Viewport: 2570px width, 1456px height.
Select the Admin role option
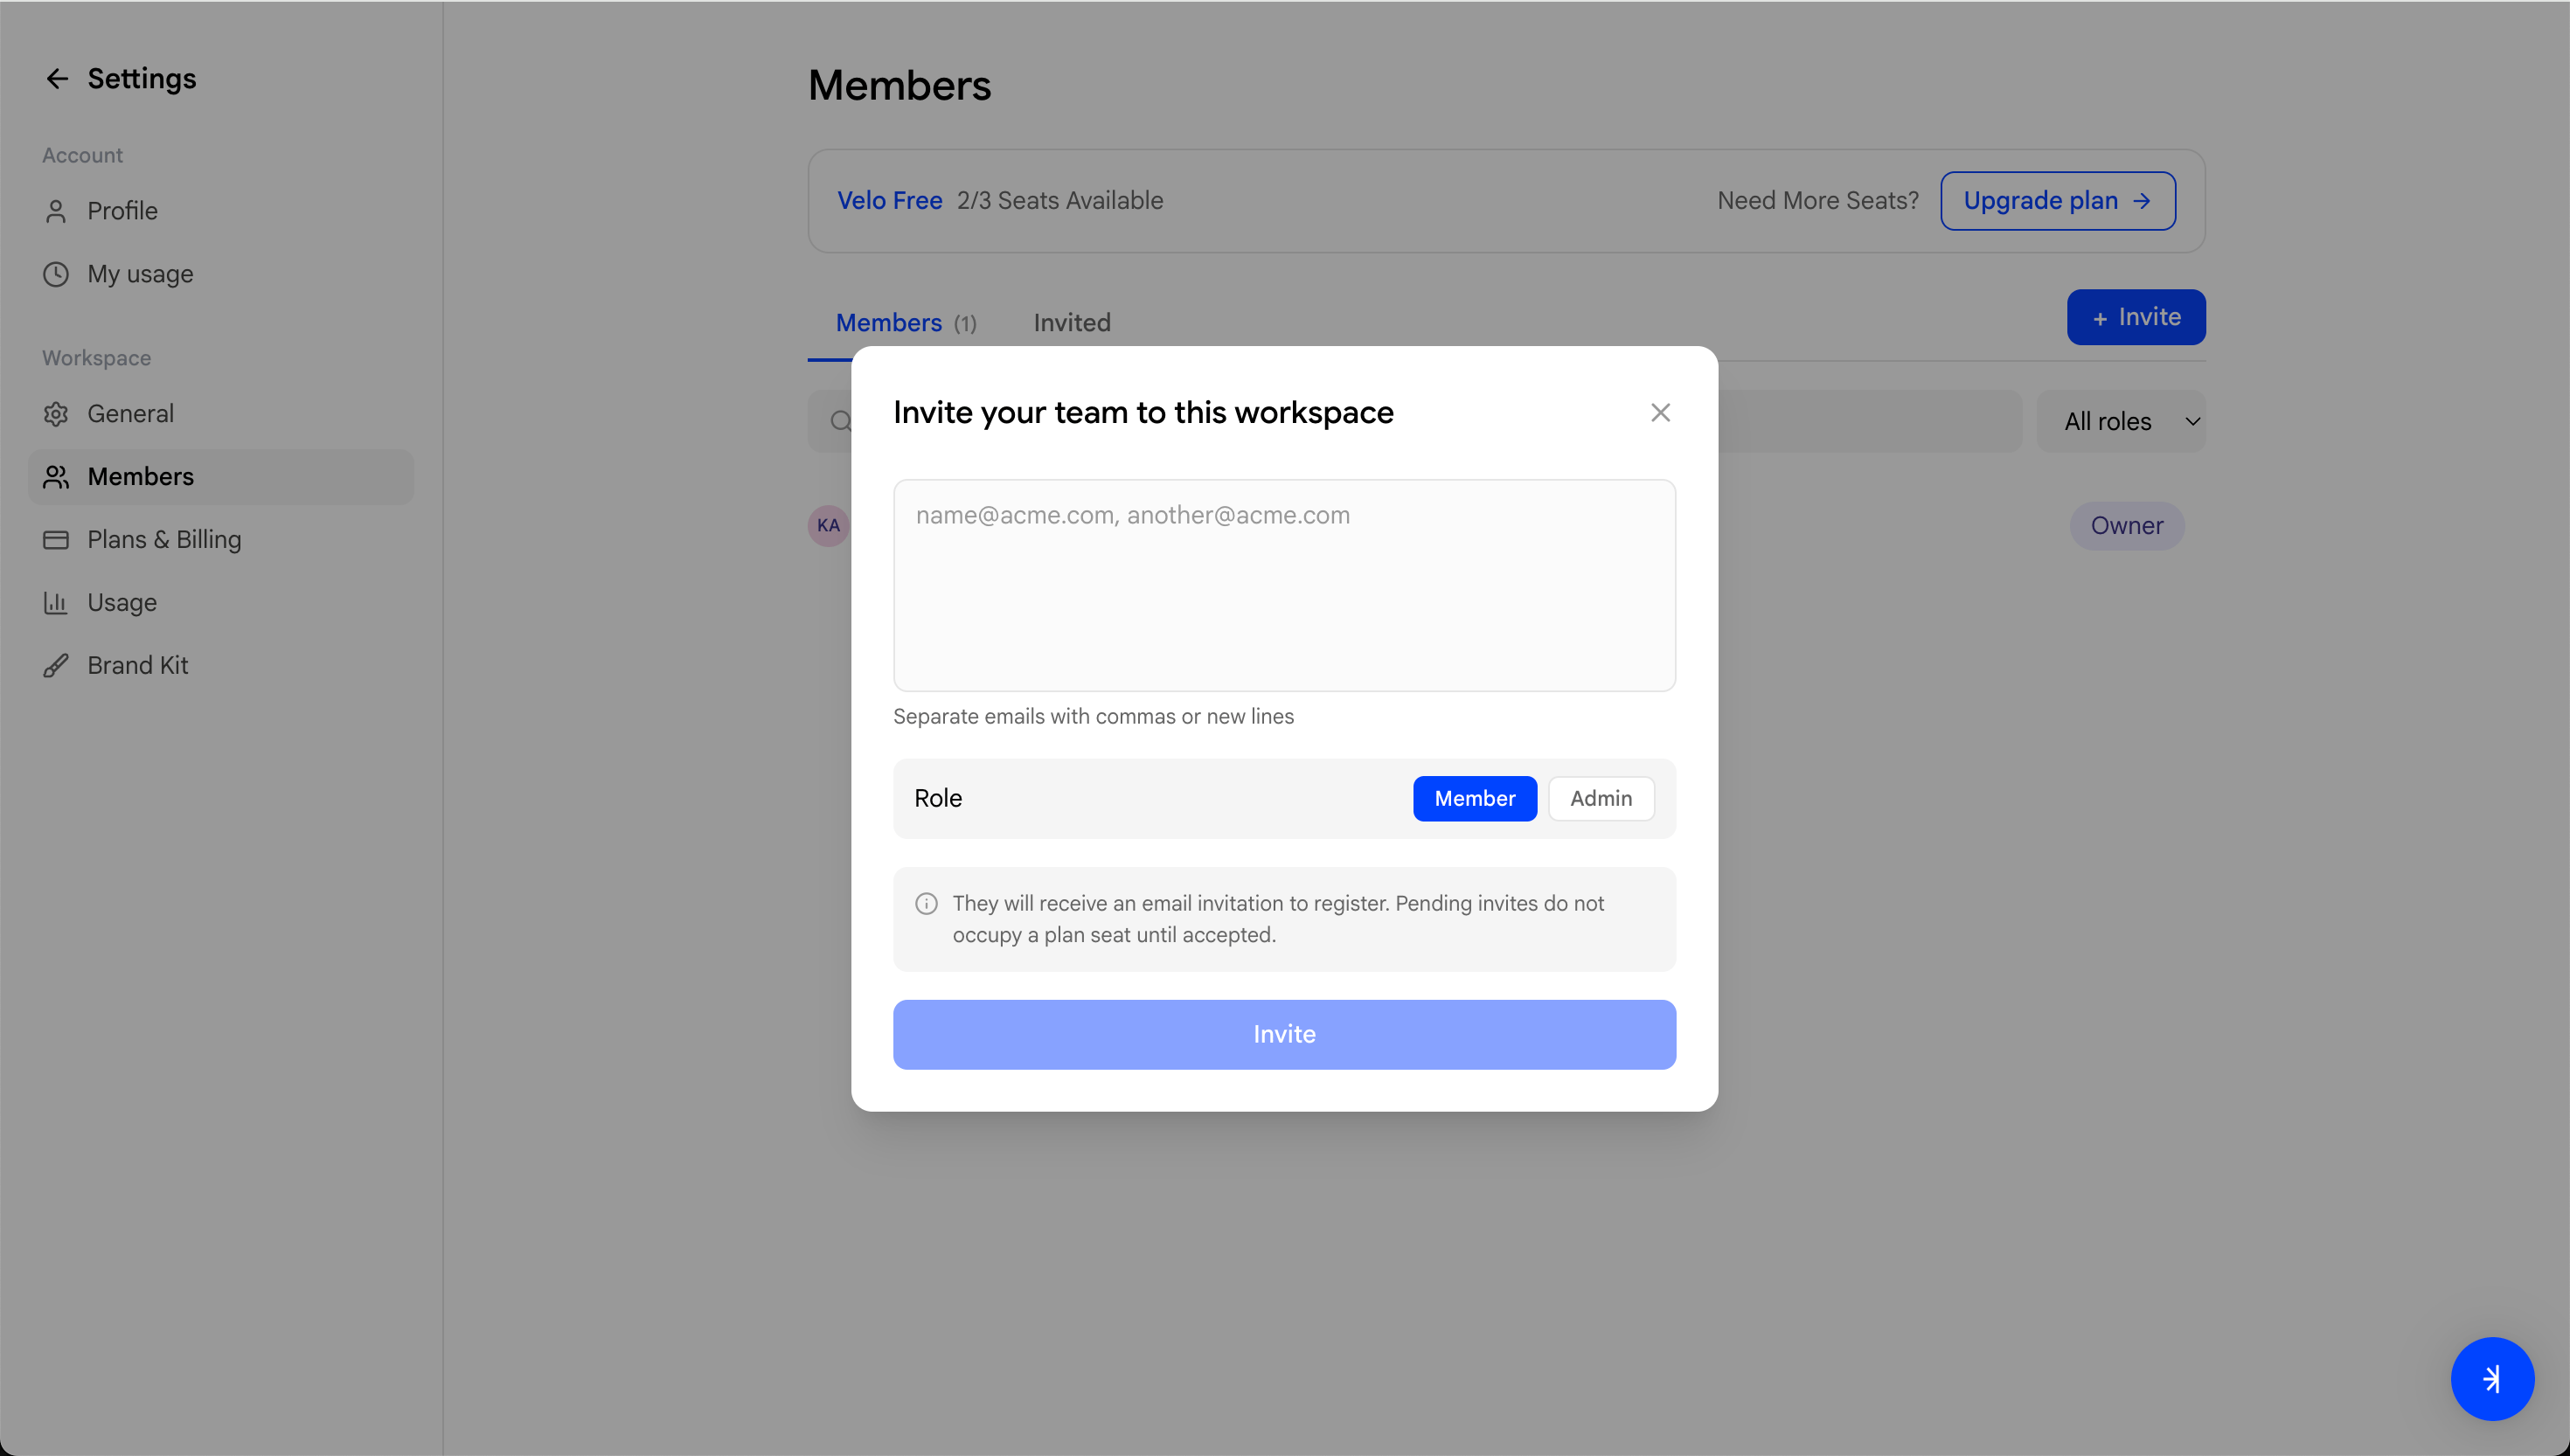1600,798
